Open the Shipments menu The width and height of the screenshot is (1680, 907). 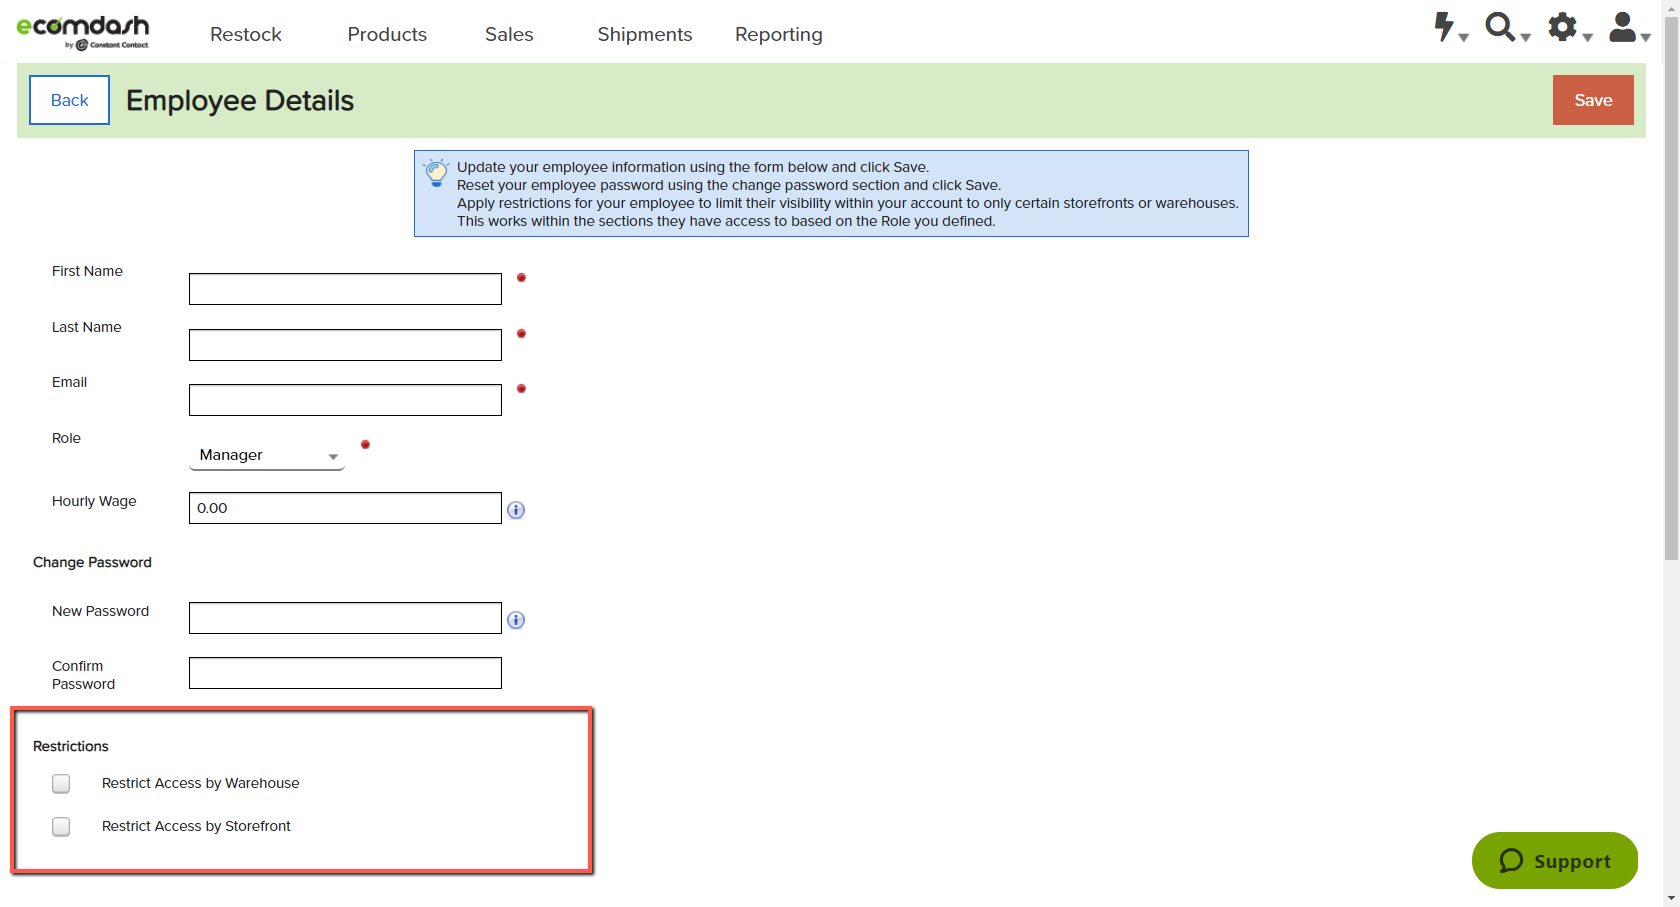click(x=645, y=35)
